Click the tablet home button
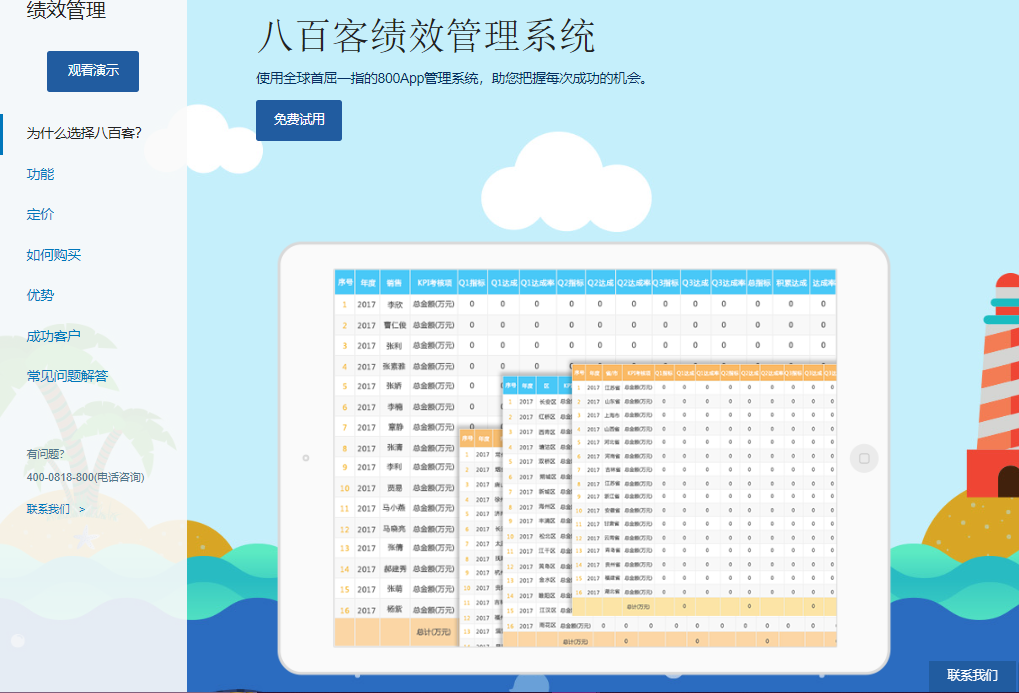 [x=864, y=458]
